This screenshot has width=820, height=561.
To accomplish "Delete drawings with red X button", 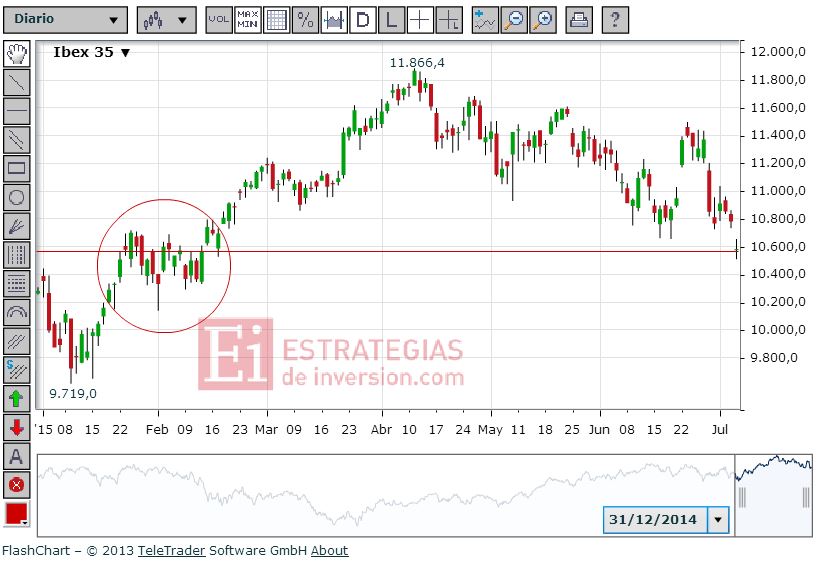I will pos(17,485).
